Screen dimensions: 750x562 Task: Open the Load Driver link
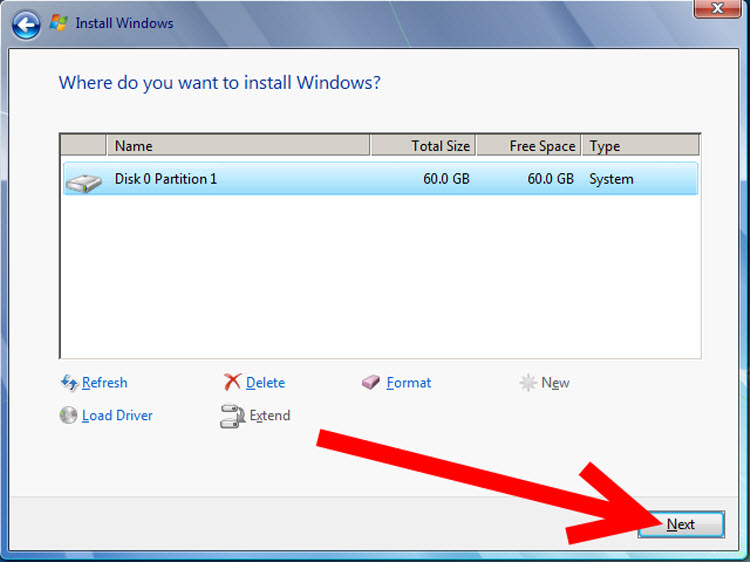(x=117, y=415)
